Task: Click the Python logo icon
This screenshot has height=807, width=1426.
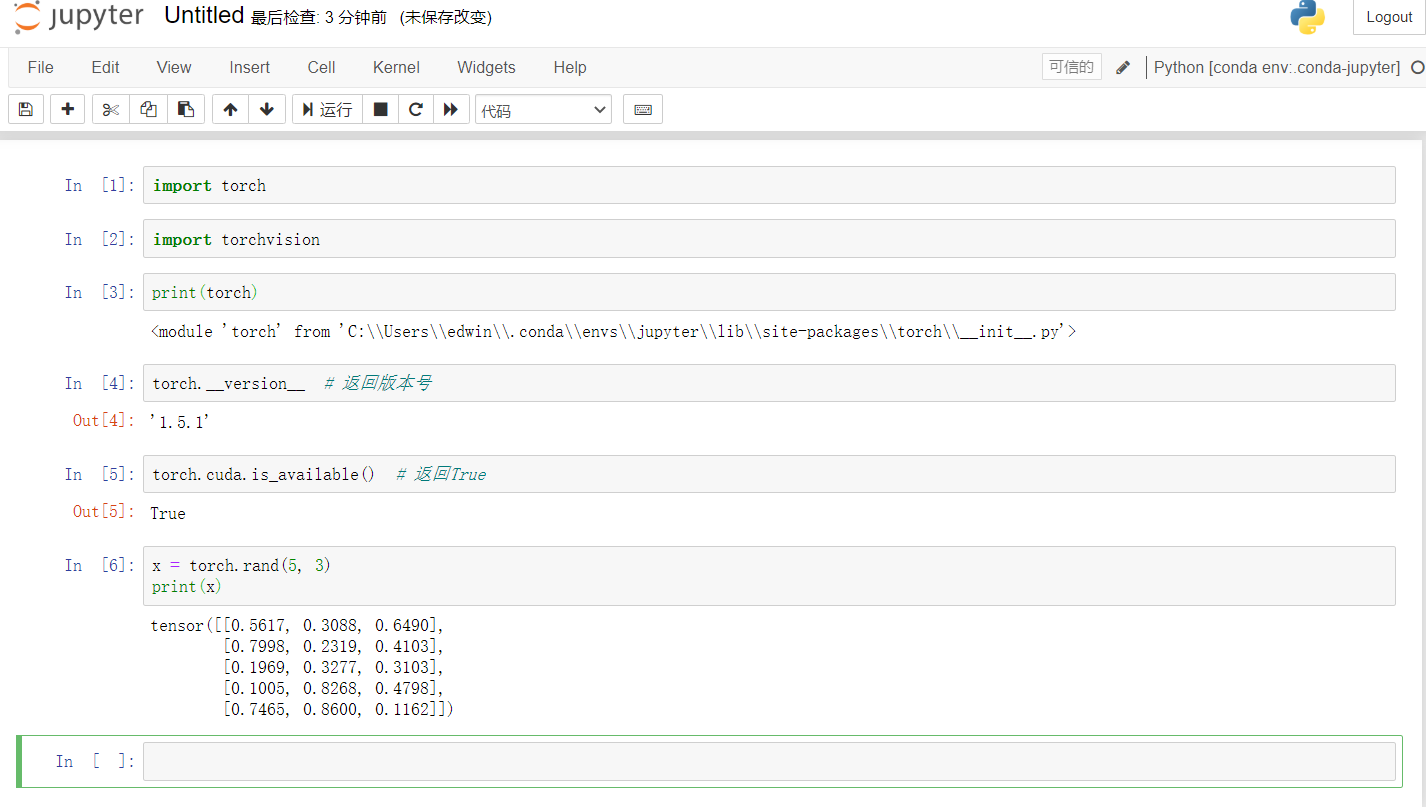Action: point(1308,17)
